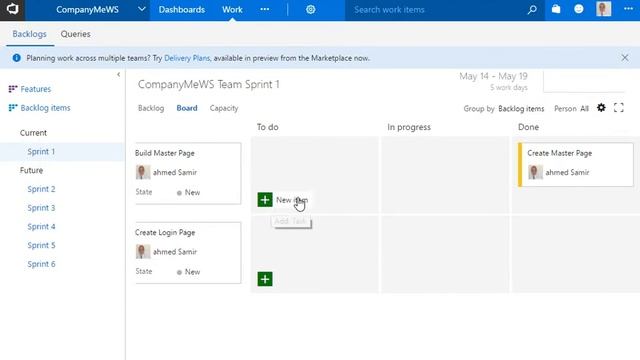Viewport: 640px width, 360px height.
Task: Click the Current sprints heading
Action: tap(33, 133)
